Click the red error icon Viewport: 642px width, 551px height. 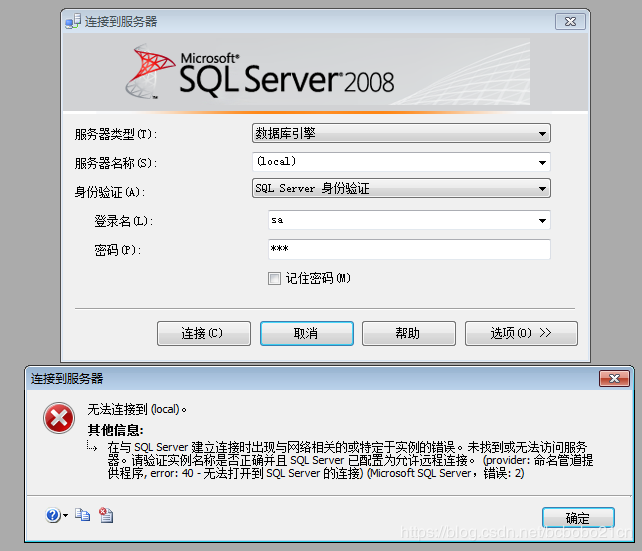coord(59,418)
